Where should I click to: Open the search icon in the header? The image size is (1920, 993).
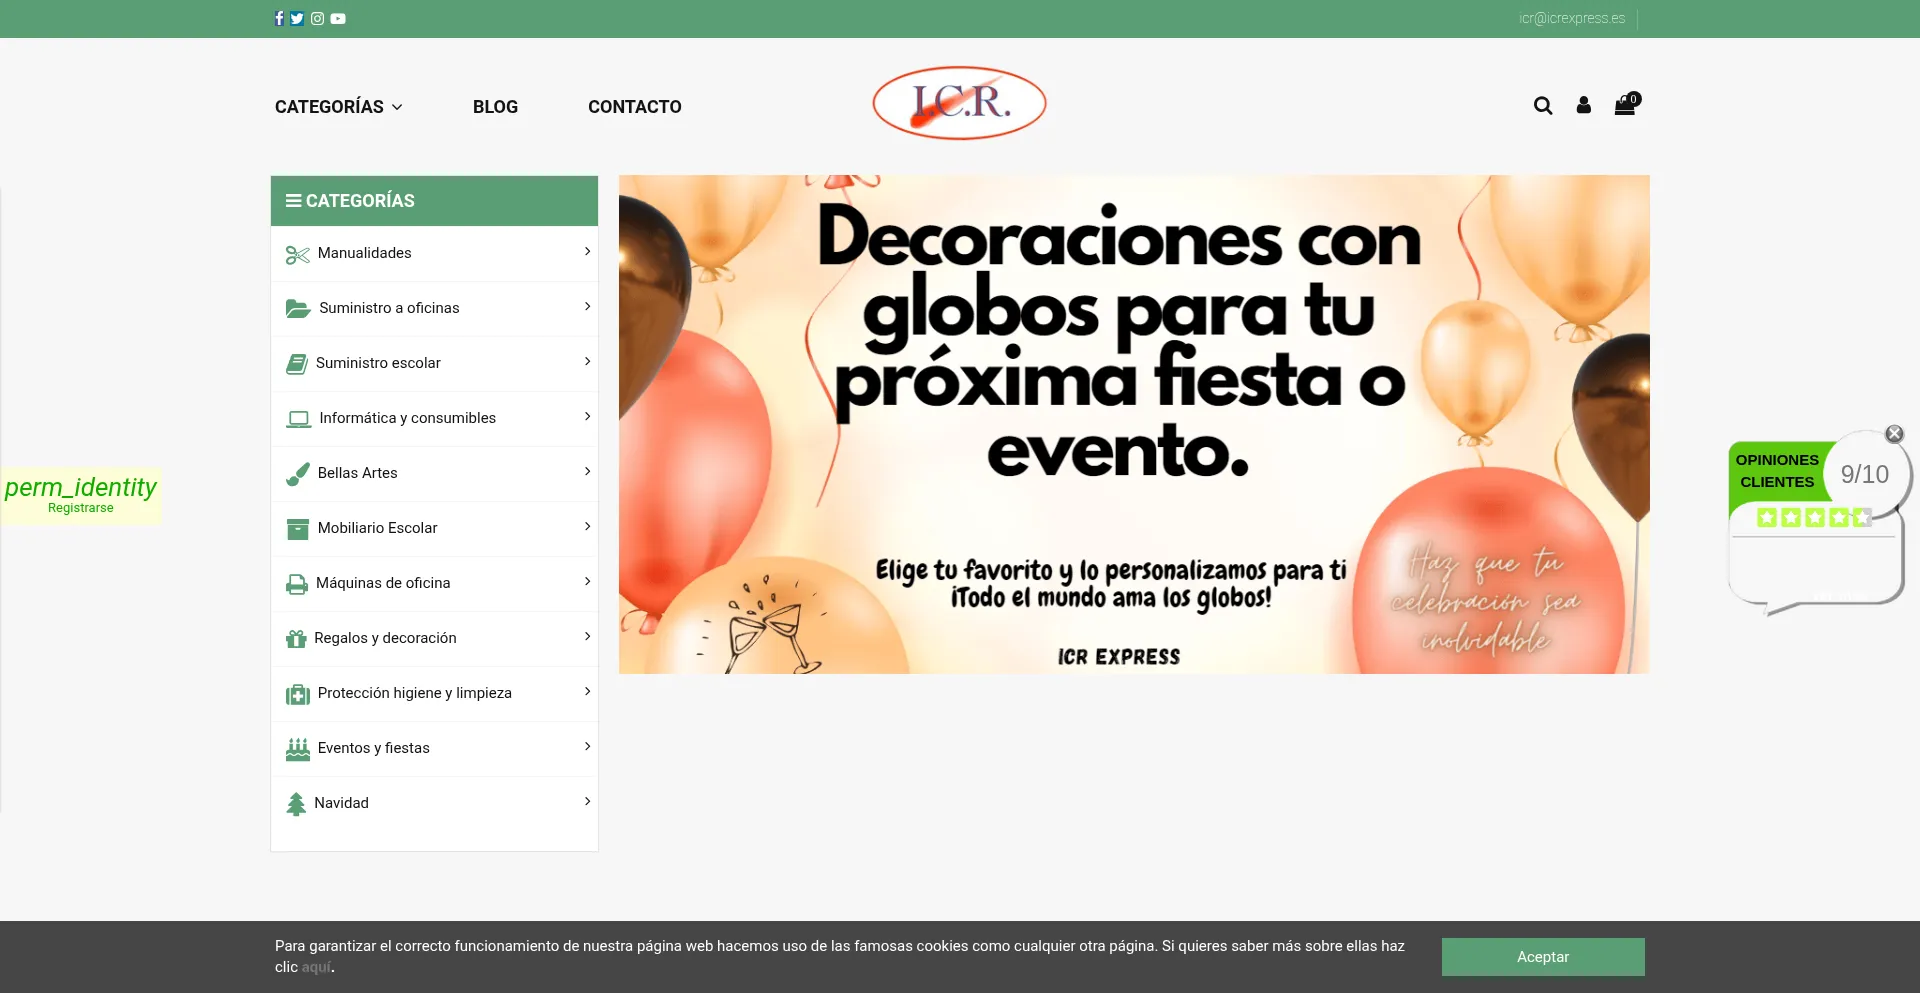tap(1543, 105)
